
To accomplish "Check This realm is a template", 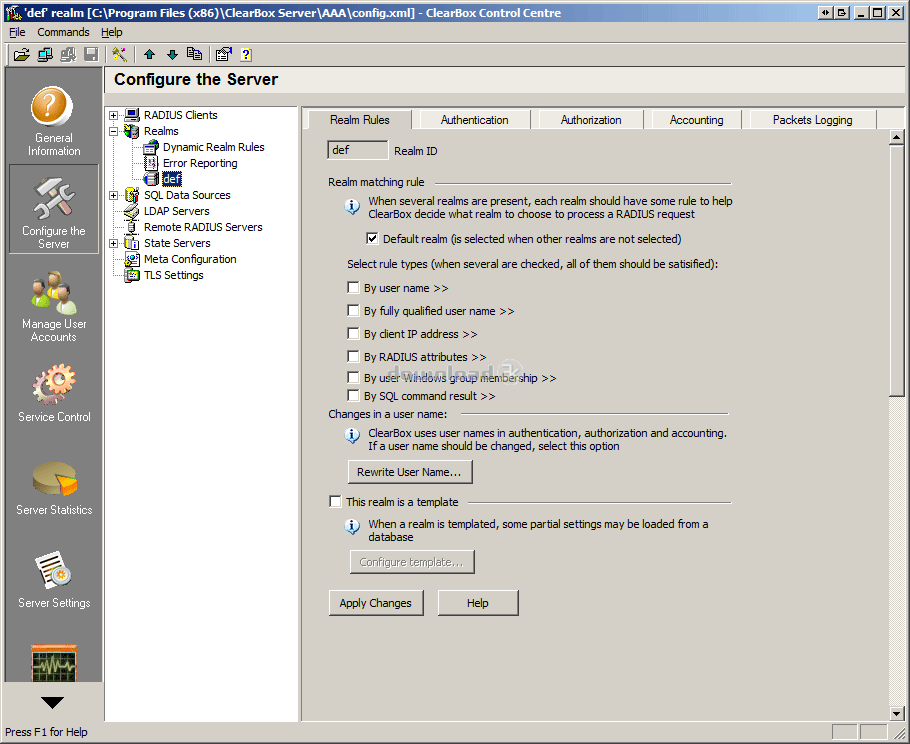I will pos(335,501).
